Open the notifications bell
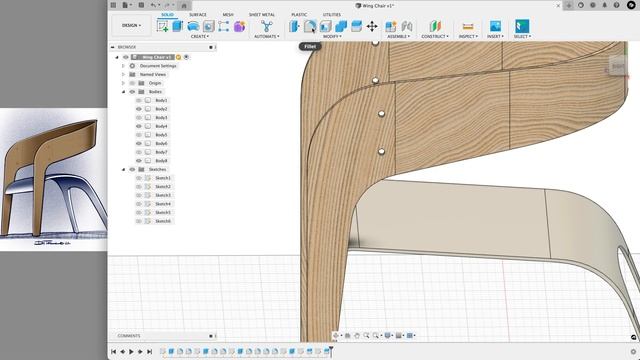The image size is (640, 360). 604,5
